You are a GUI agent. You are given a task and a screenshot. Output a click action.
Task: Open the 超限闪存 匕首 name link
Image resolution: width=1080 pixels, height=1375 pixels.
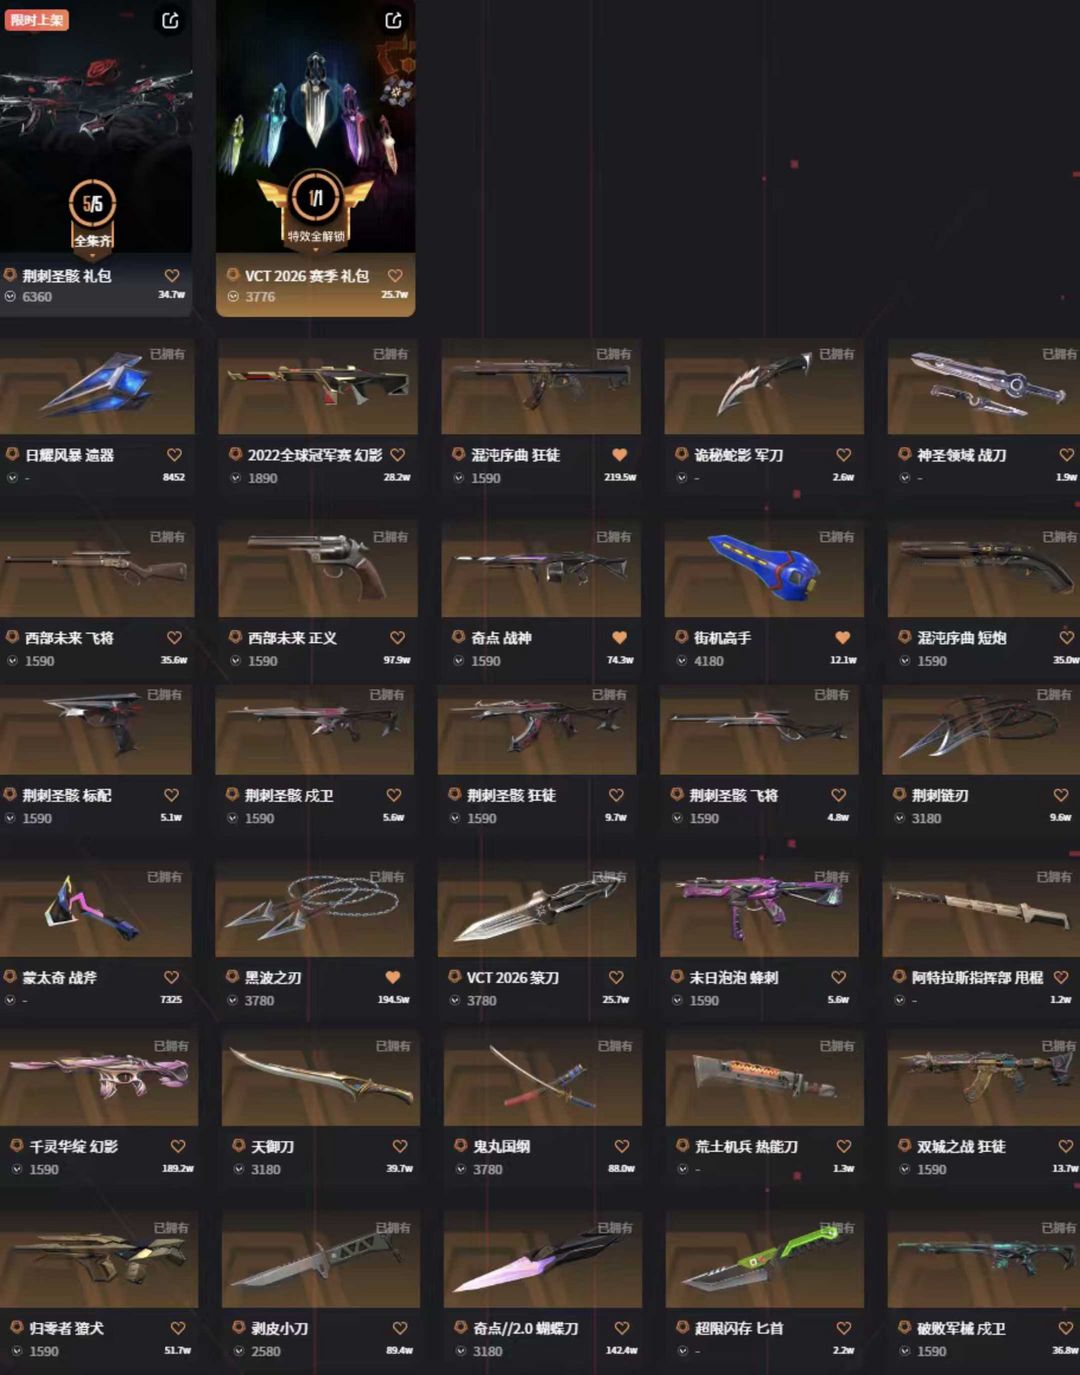click(739, 1328)
